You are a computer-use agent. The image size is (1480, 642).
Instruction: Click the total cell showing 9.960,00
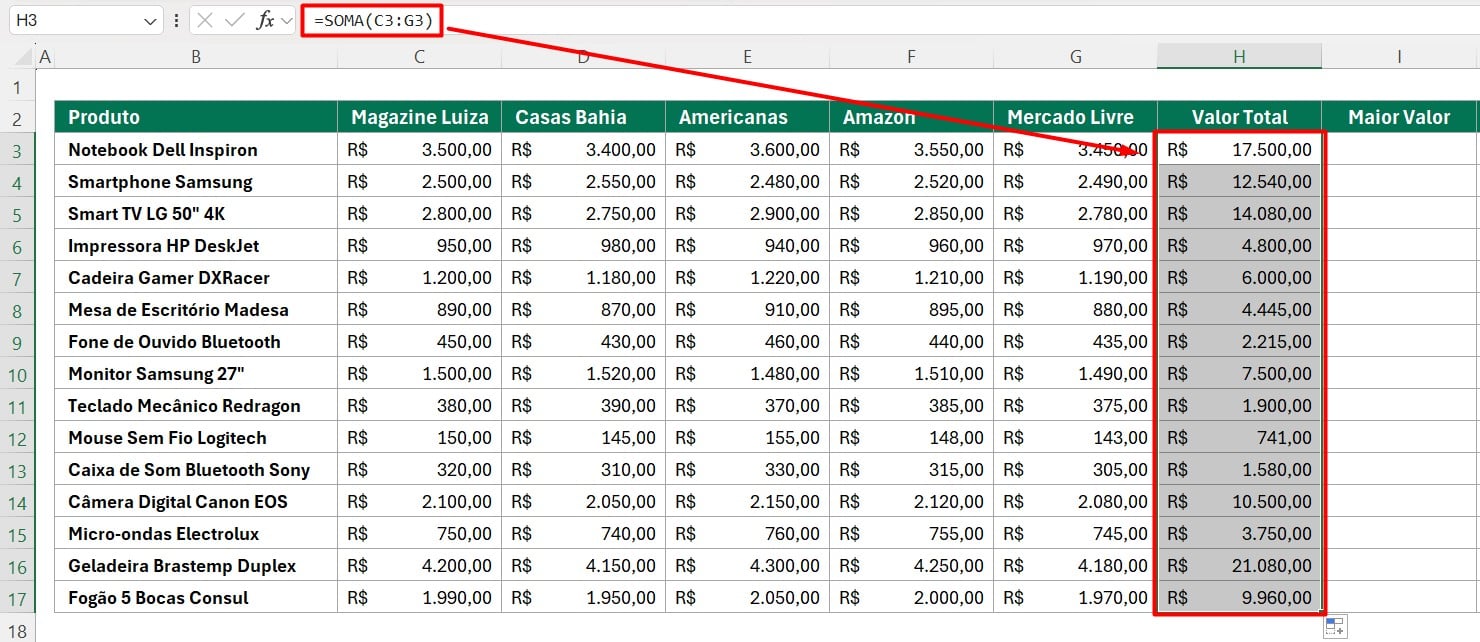(1239, 597)
